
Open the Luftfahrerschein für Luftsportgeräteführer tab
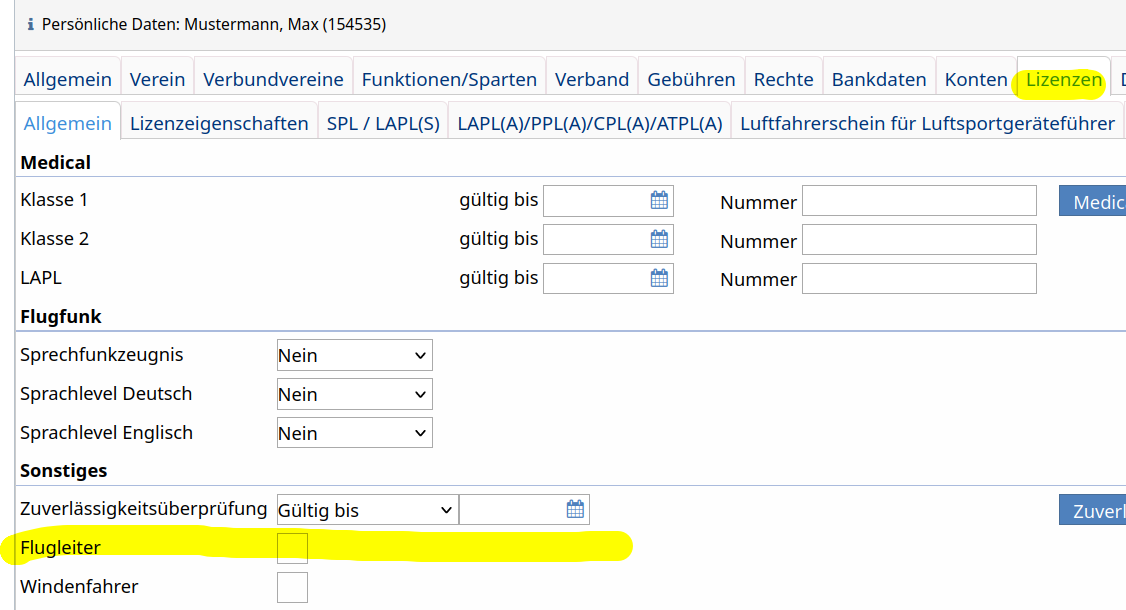(927, 124)
